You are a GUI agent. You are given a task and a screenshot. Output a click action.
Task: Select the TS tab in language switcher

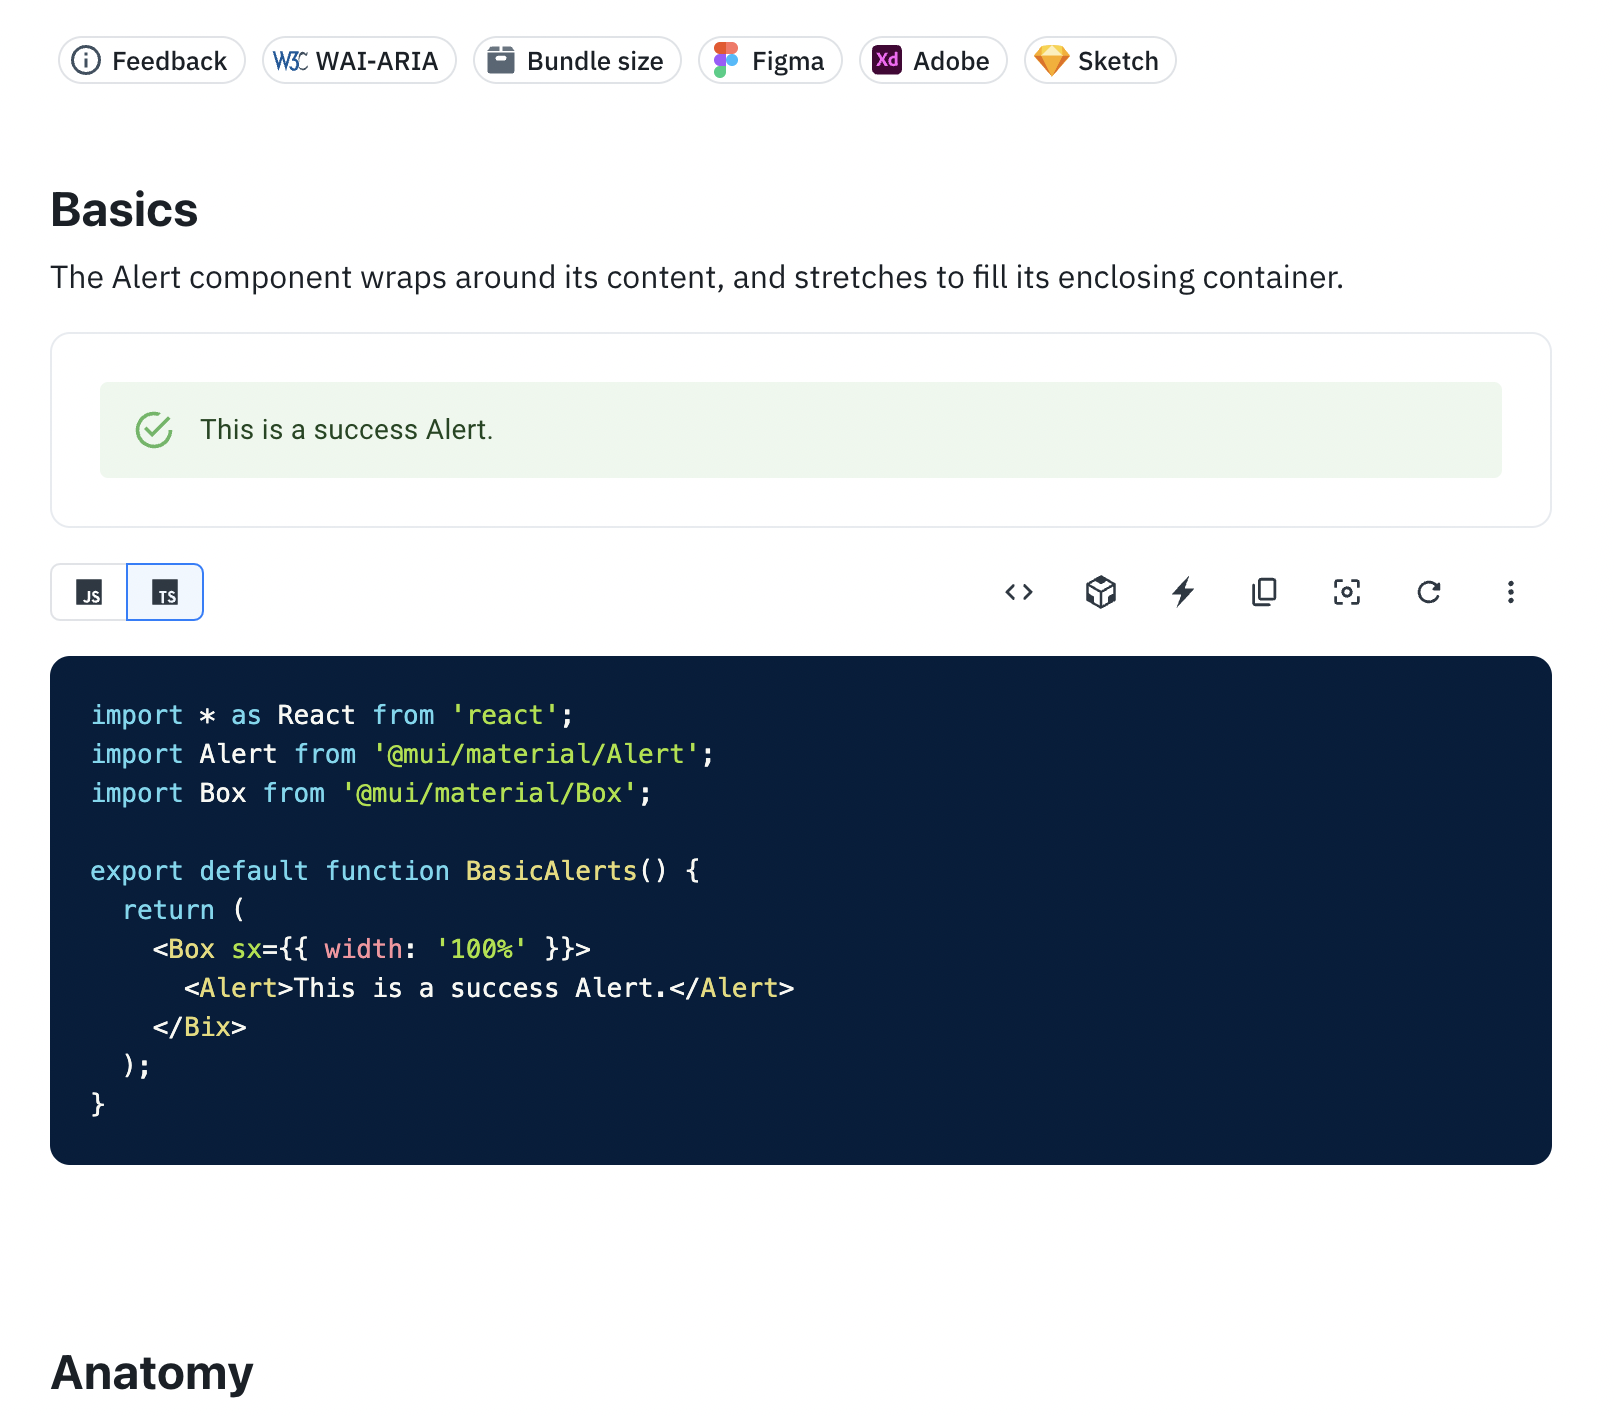tap(164, 592)
